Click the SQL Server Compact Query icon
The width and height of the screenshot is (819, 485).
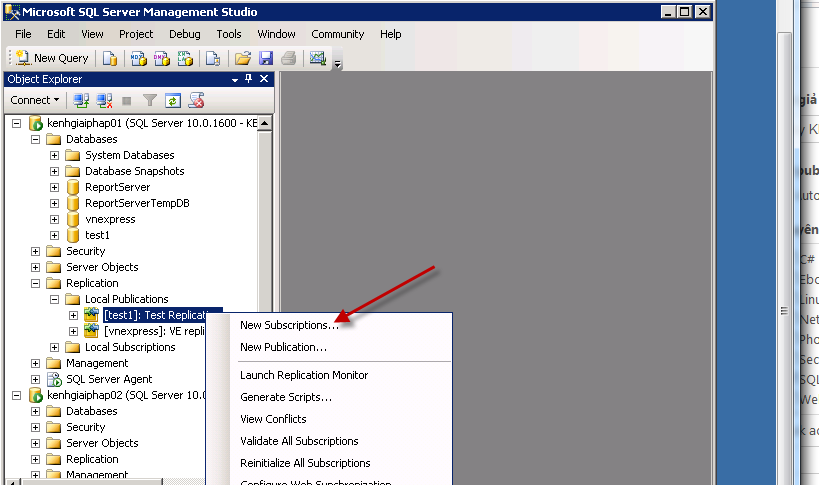click(213, 58)
